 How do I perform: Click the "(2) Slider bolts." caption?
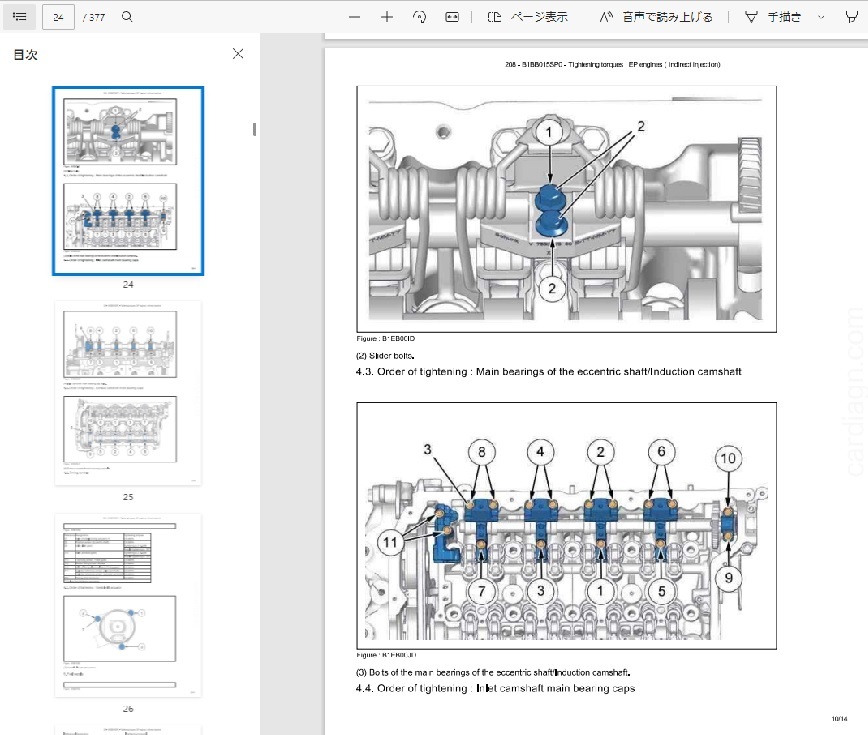click(385, 356)
